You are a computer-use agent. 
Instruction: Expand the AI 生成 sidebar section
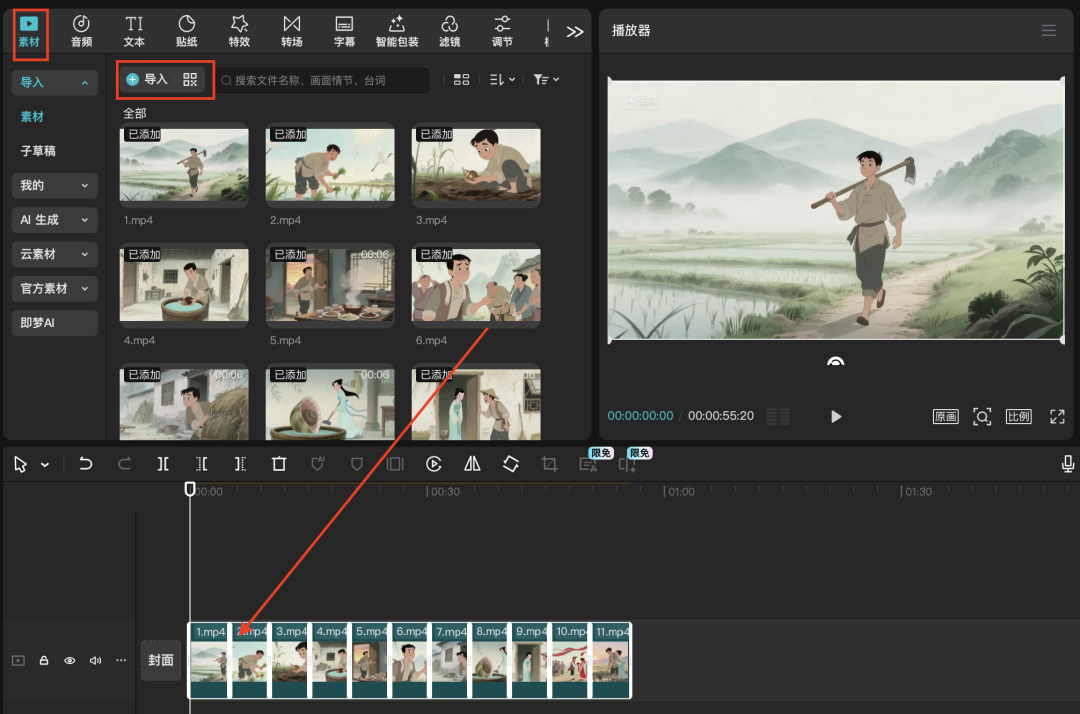(x=54, y=219)
